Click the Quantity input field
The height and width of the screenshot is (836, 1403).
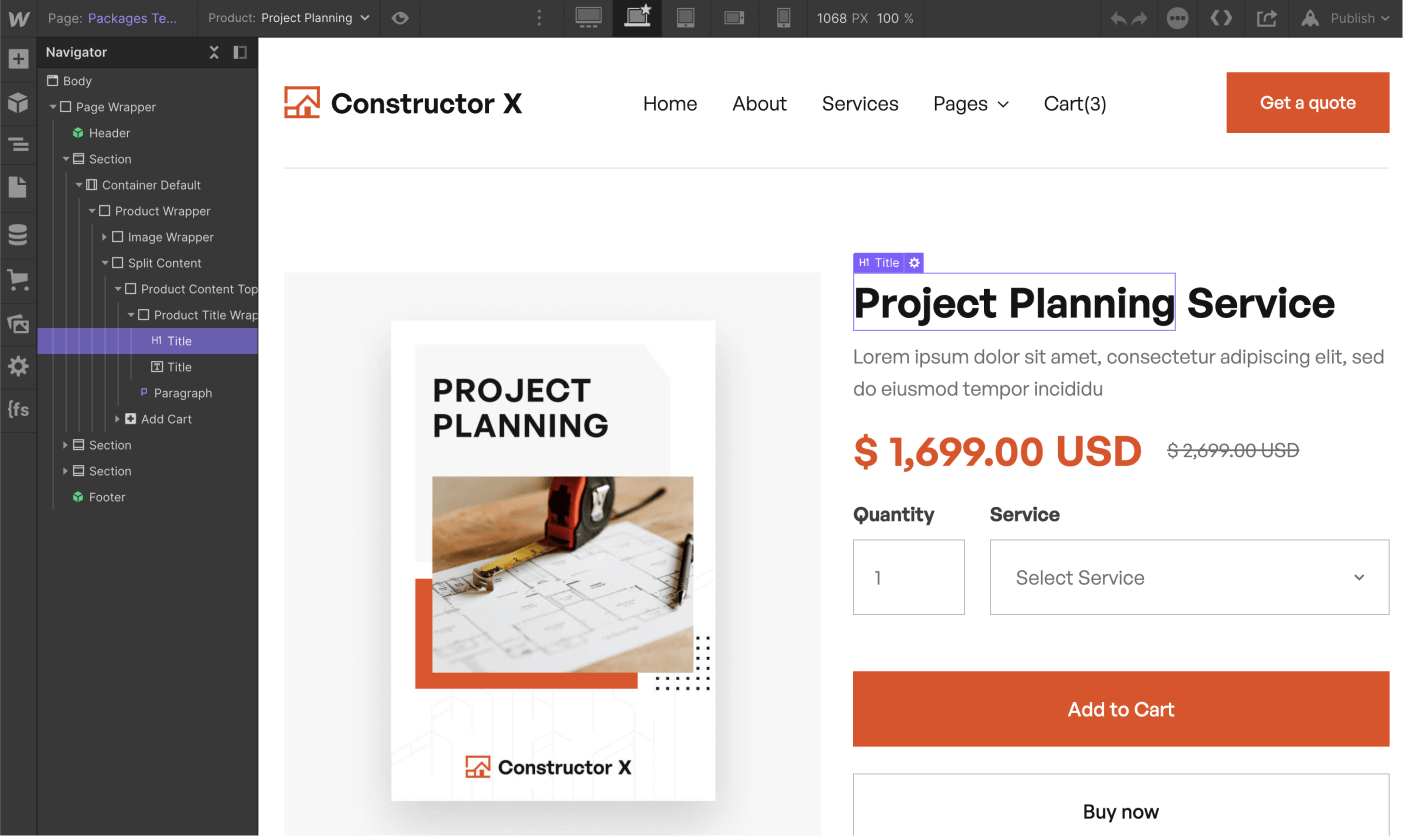[908, 577]
